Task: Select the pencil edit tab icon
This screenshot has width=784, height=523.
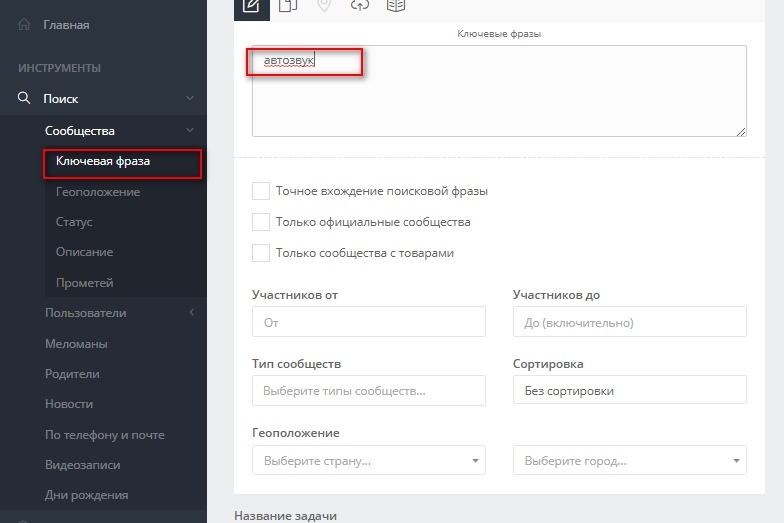Action: pyautogui.click(x=252, y=6)
